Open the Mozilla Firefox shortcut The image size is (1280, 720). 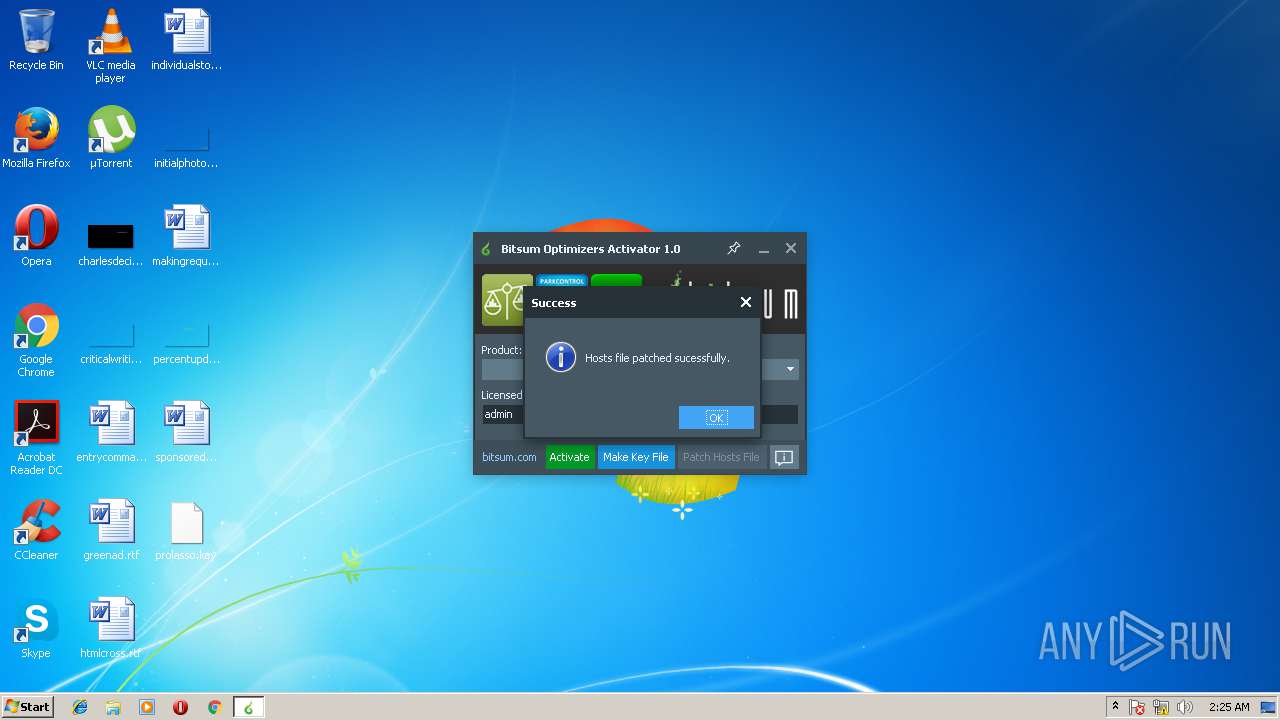[x=36, y=138]
